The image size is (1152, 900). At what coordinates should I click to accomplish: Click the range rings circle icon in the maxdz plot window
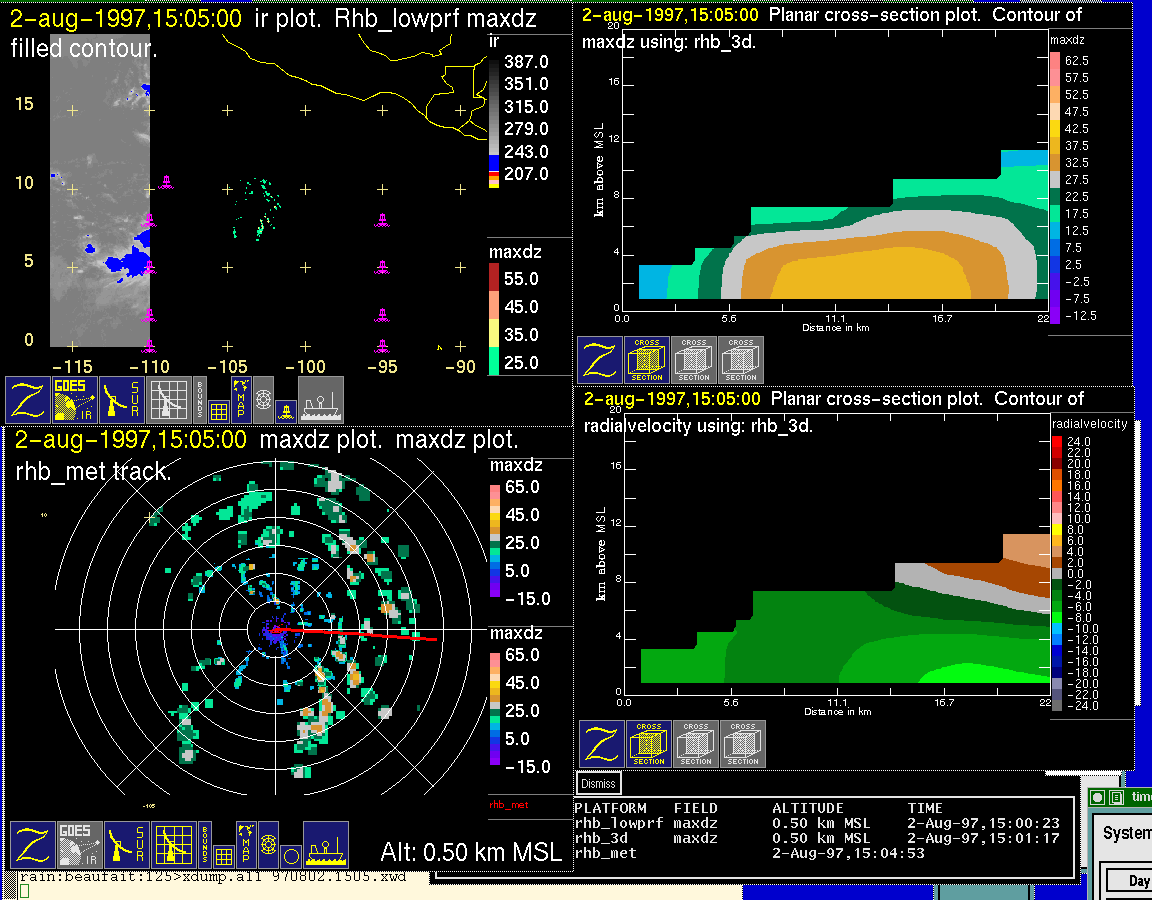point(290,856)
